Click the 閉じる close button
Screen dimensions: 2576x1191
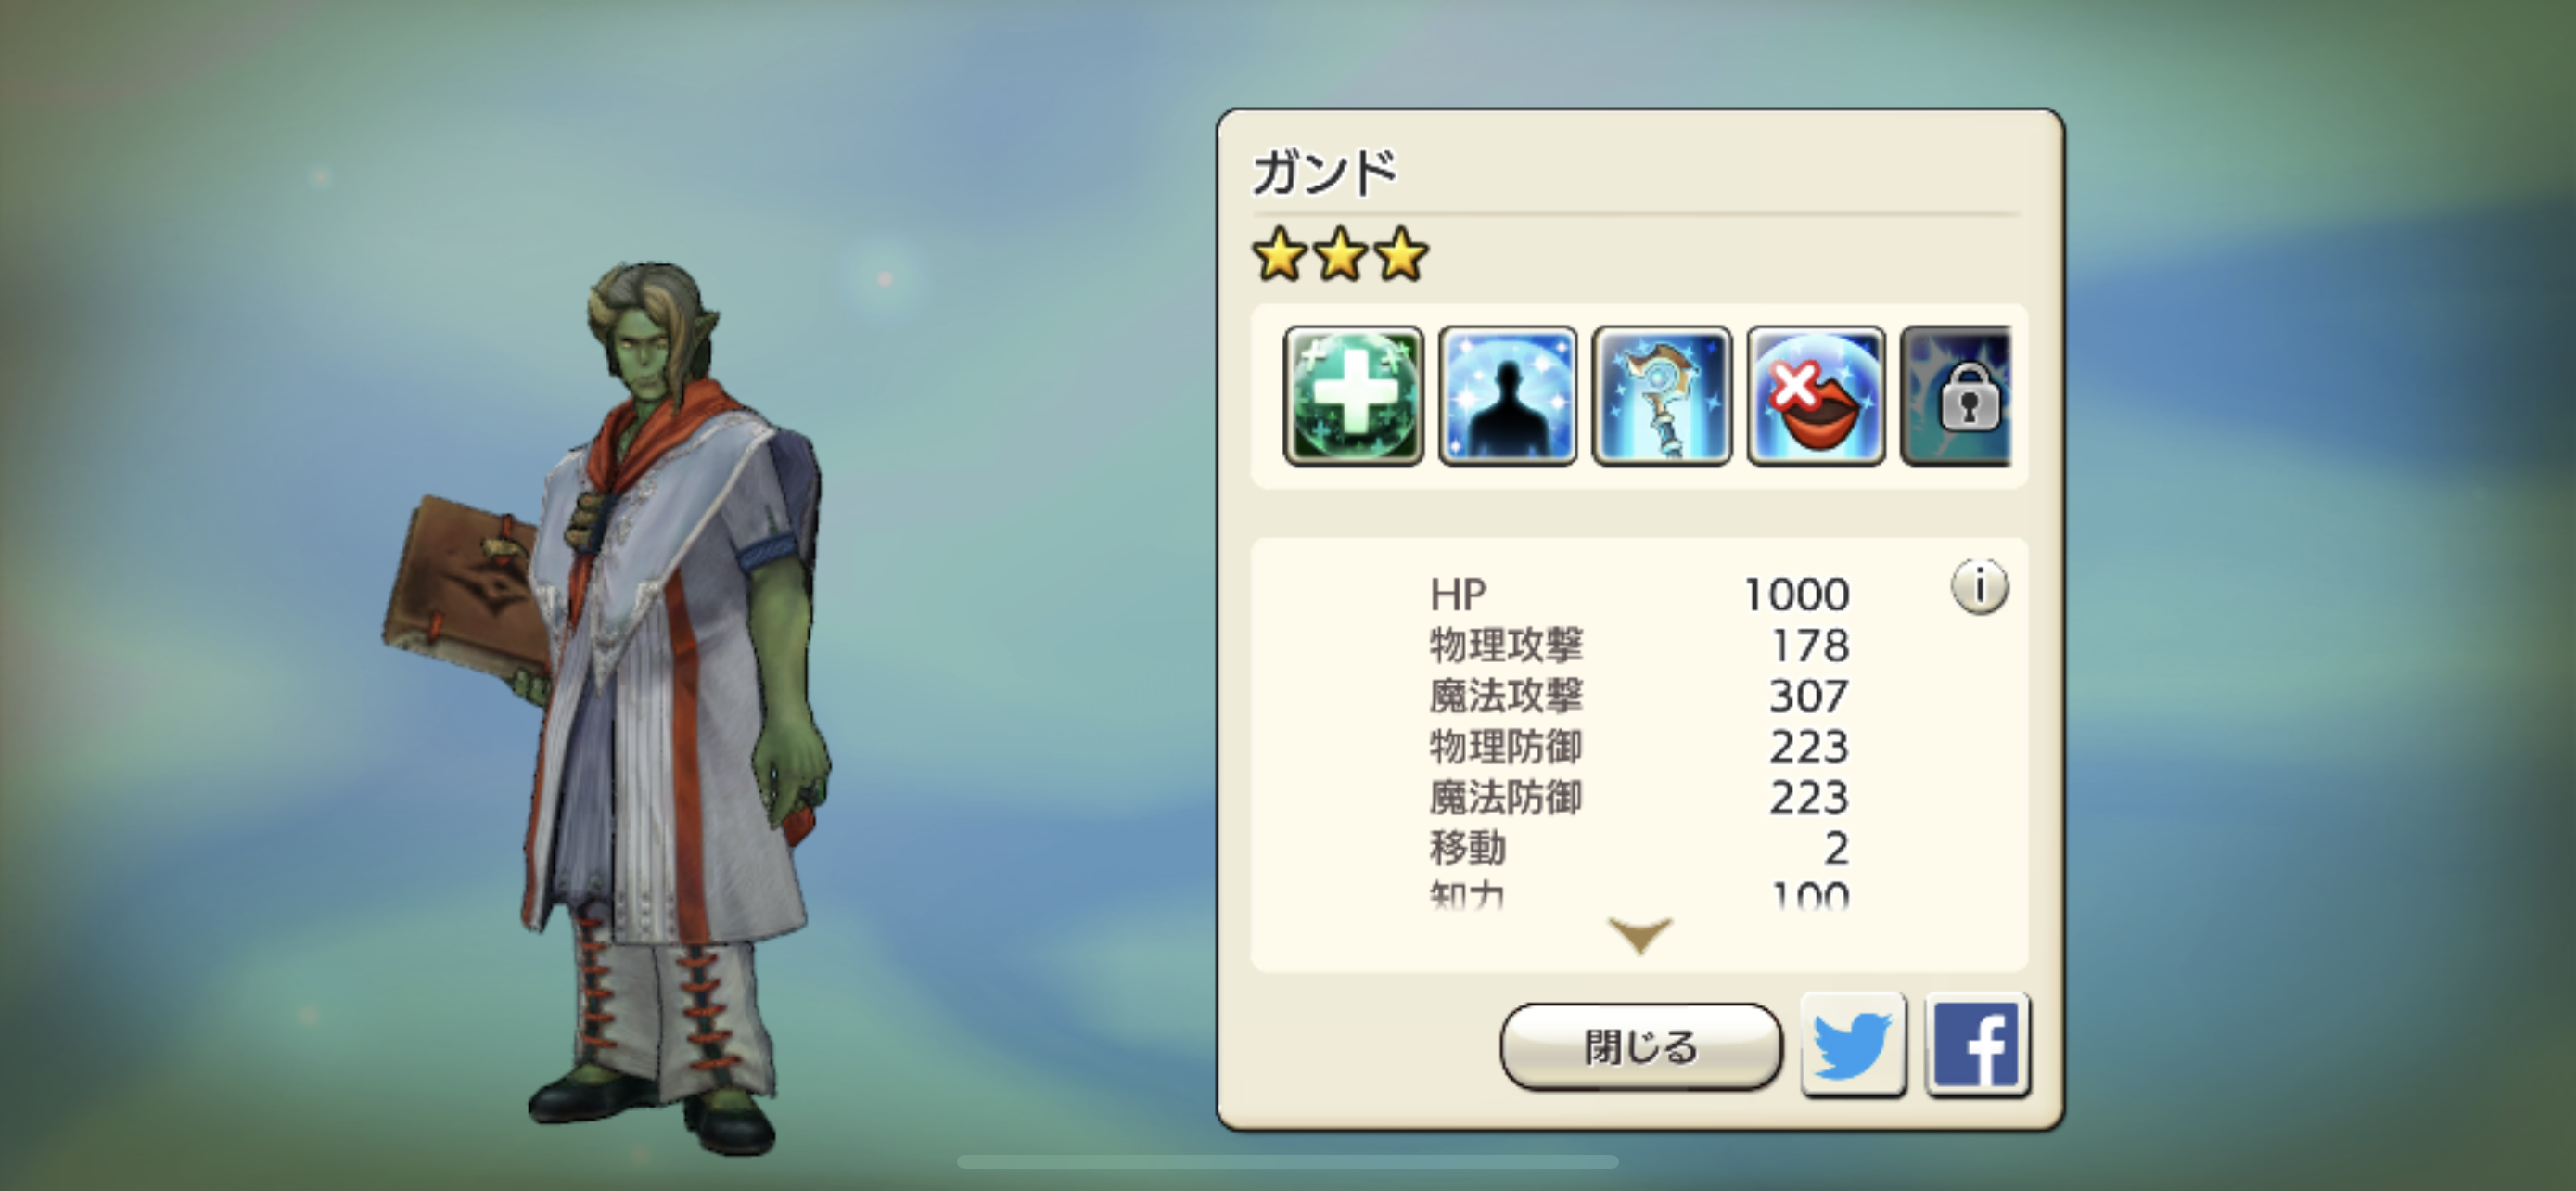point(1641,1047)
